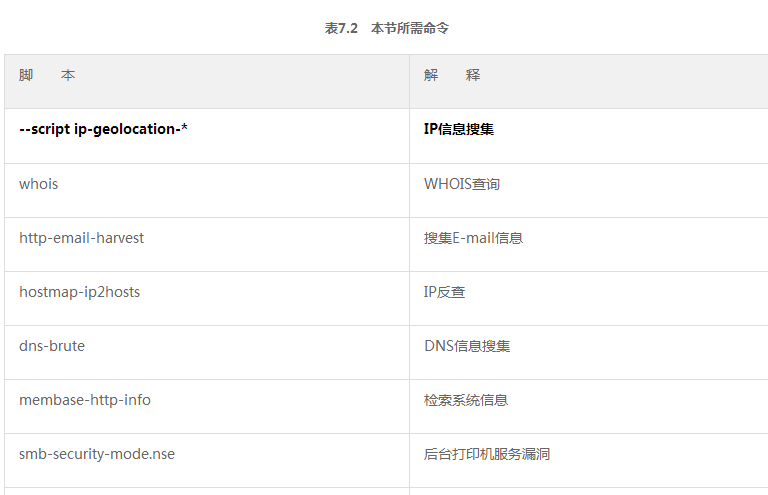Screen dimensions: 768x495
Task: Select the 脚本 column header
Action: coord(47,75)
